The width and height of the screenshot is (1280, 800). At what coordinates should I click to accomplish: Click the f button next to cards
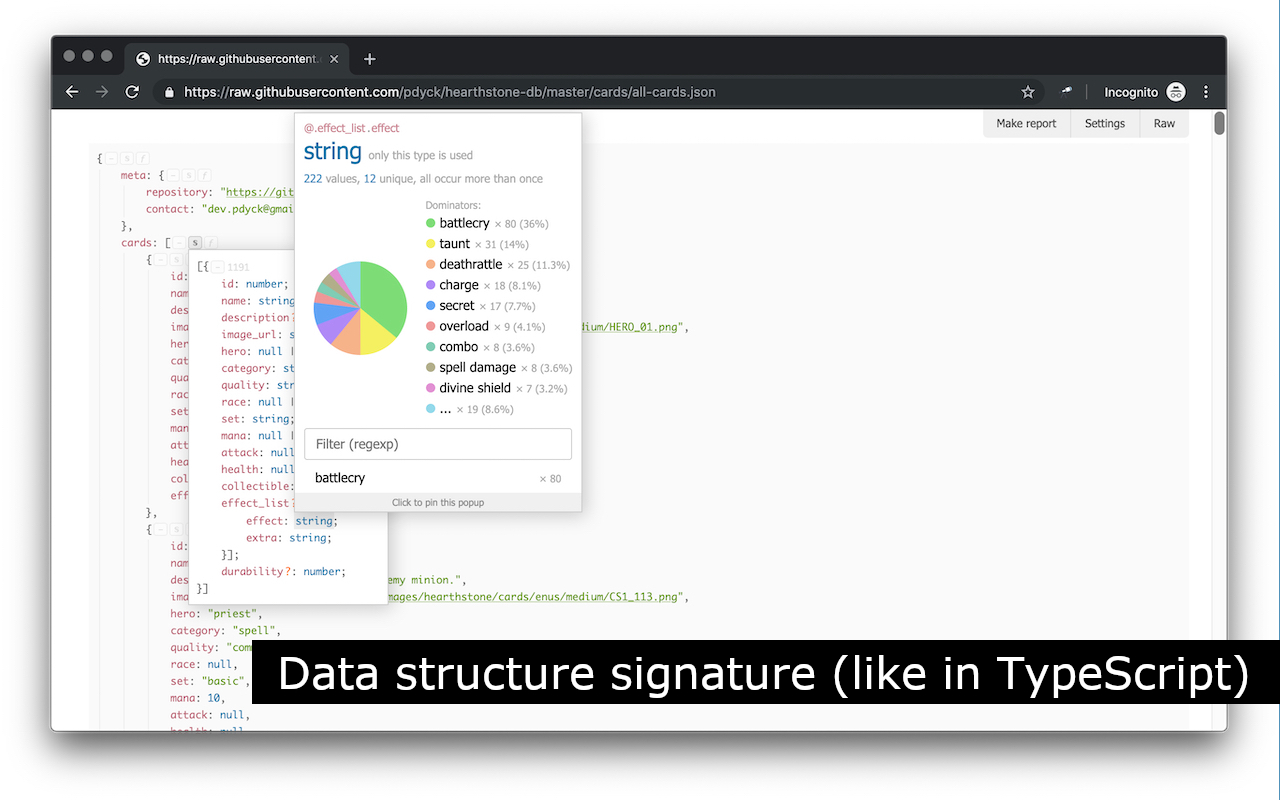[x=211, y=243]
